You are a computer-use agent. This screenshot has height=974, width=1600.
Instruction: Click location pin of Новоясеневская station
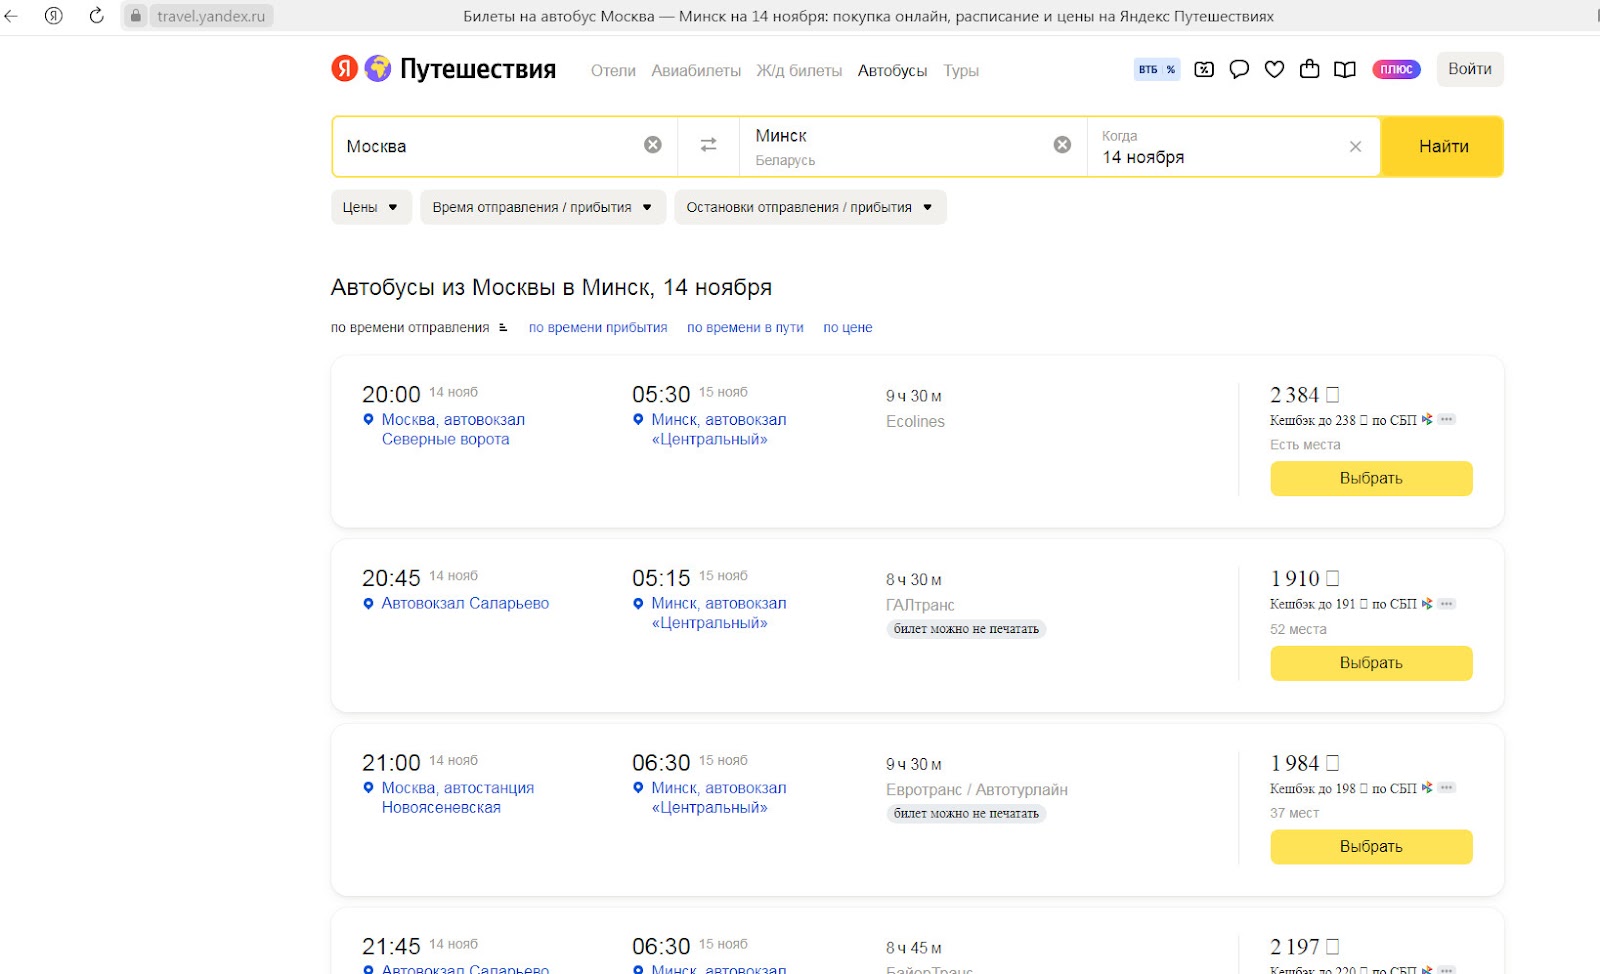click(368, 788)
